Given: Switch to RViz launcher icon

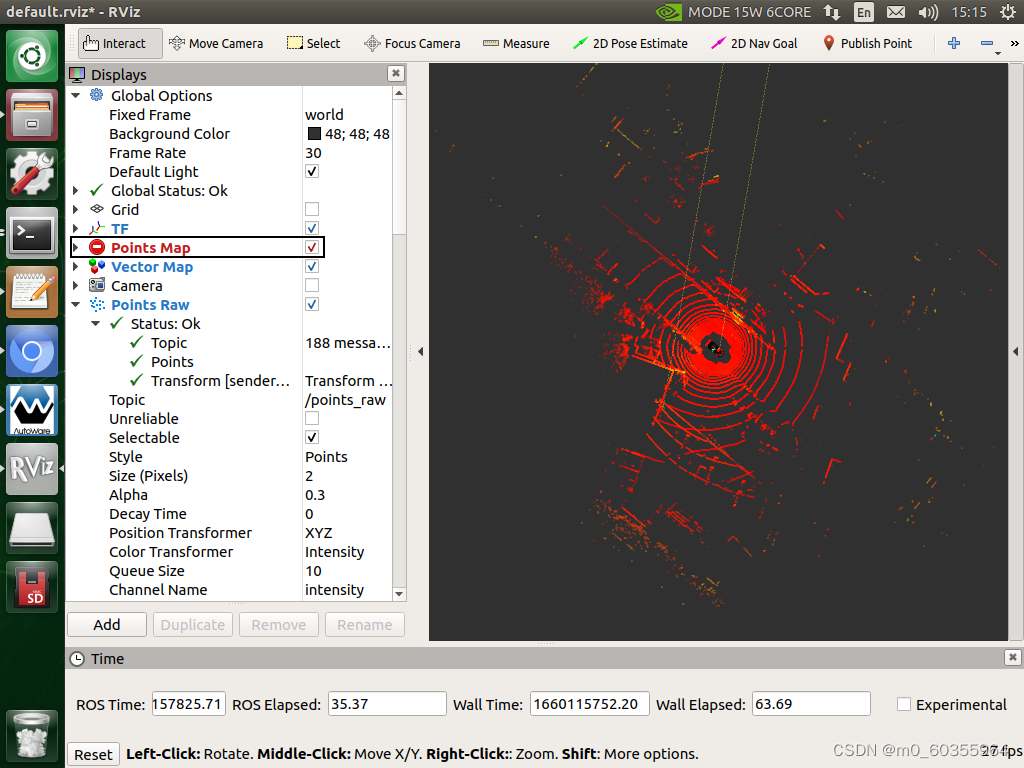Looking at the screenshot, I should pyautogui.click(x=32, y=469).
